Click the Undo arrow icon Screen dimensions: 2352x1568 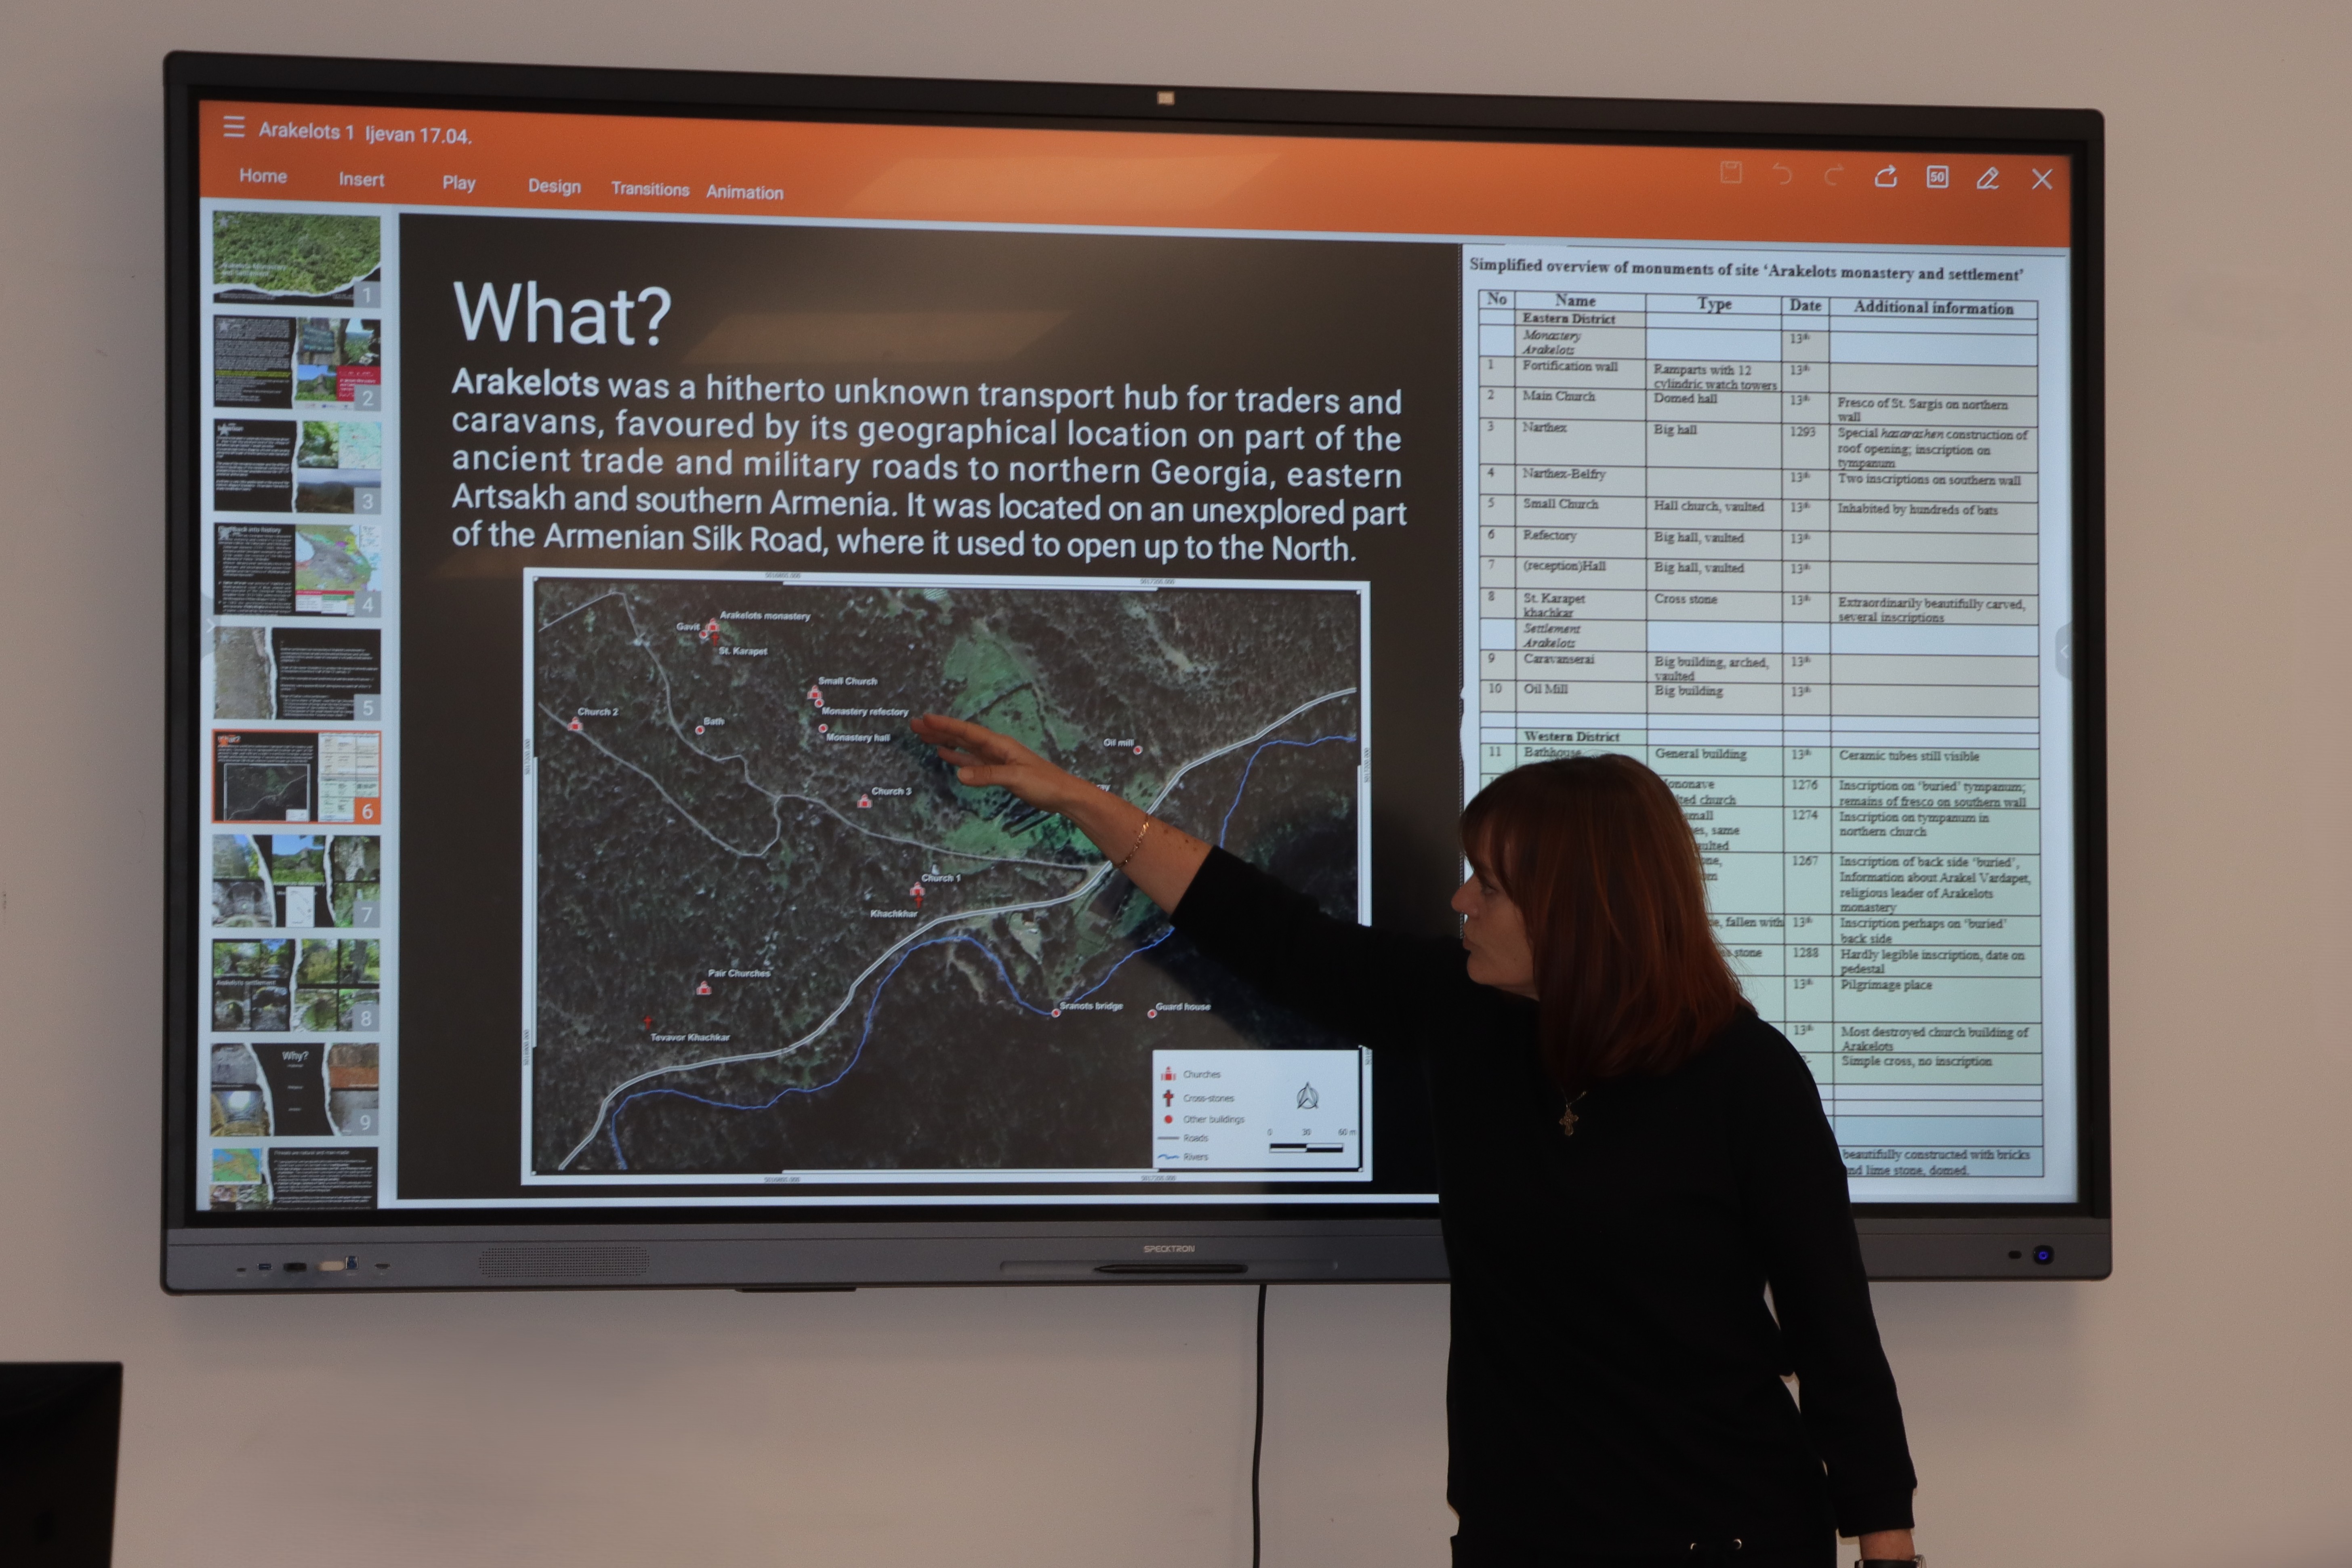pos(1782,174)
